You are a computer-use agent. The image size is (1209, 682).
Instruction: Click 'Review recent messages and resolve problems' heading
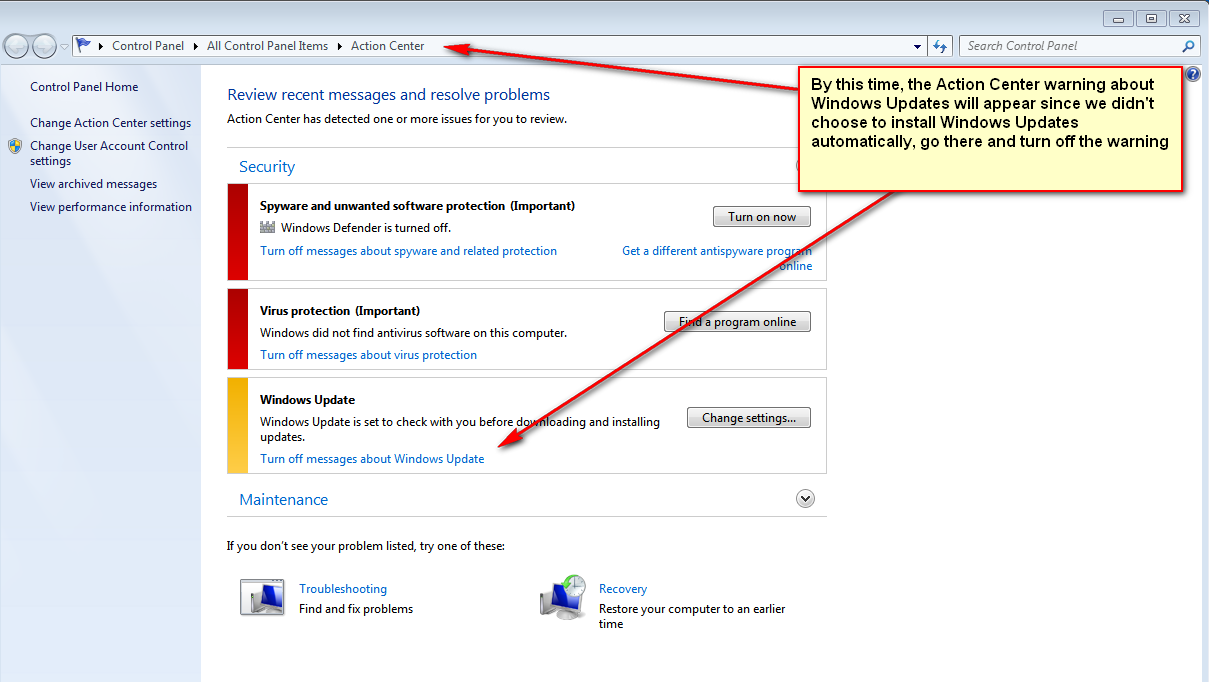(389, 95)
